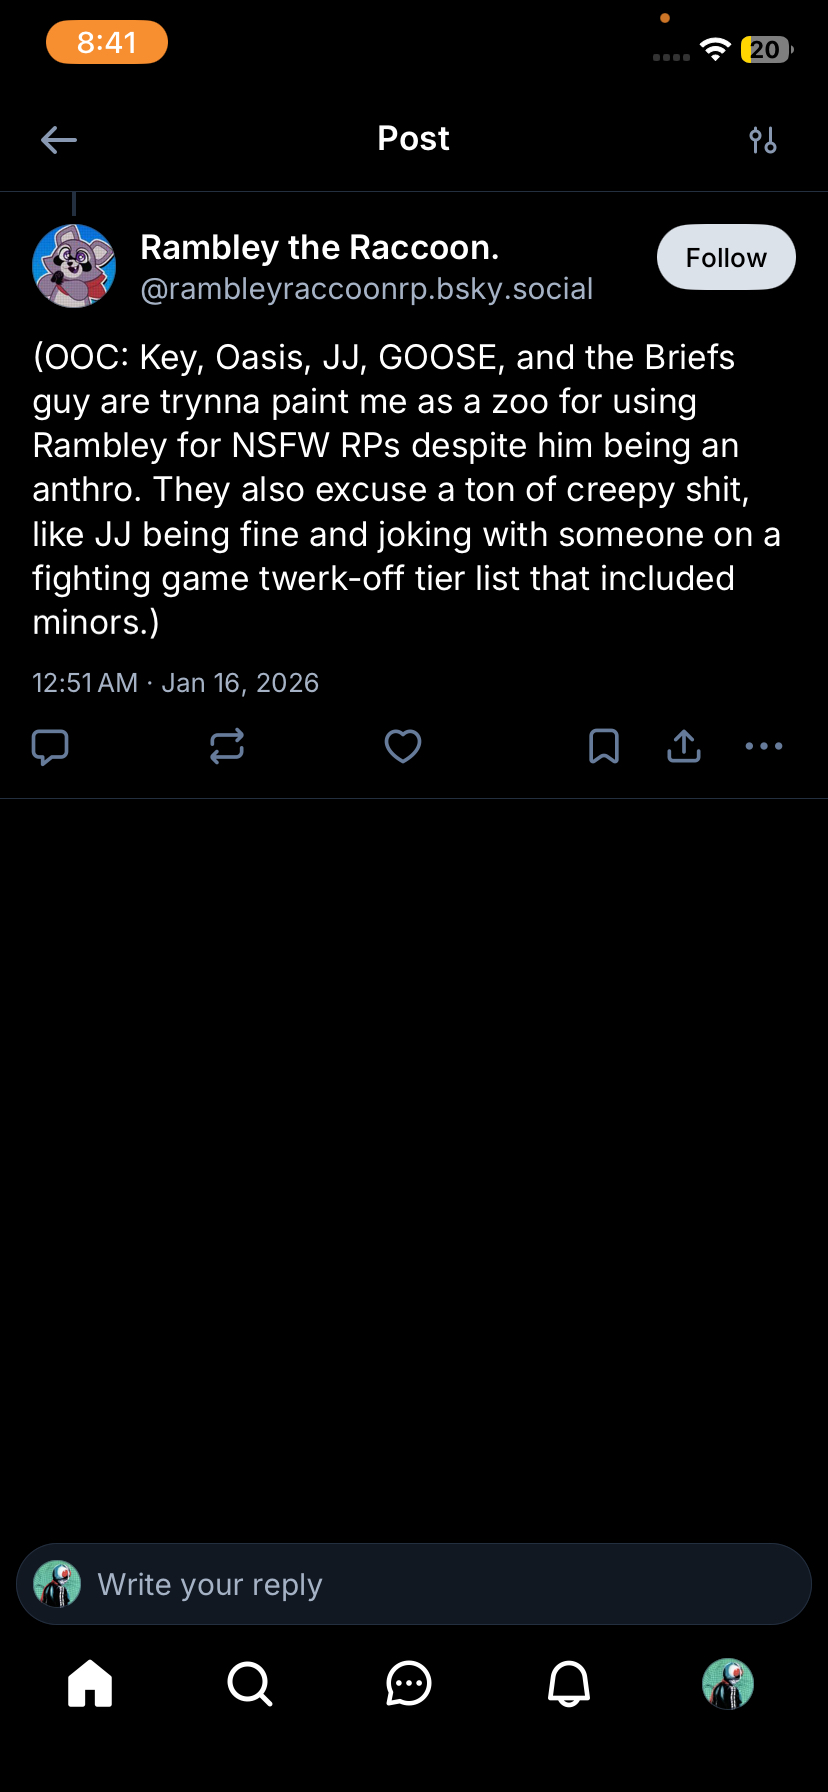
Task: Tap the reply speech bubble icon
Action: point(50,746)
